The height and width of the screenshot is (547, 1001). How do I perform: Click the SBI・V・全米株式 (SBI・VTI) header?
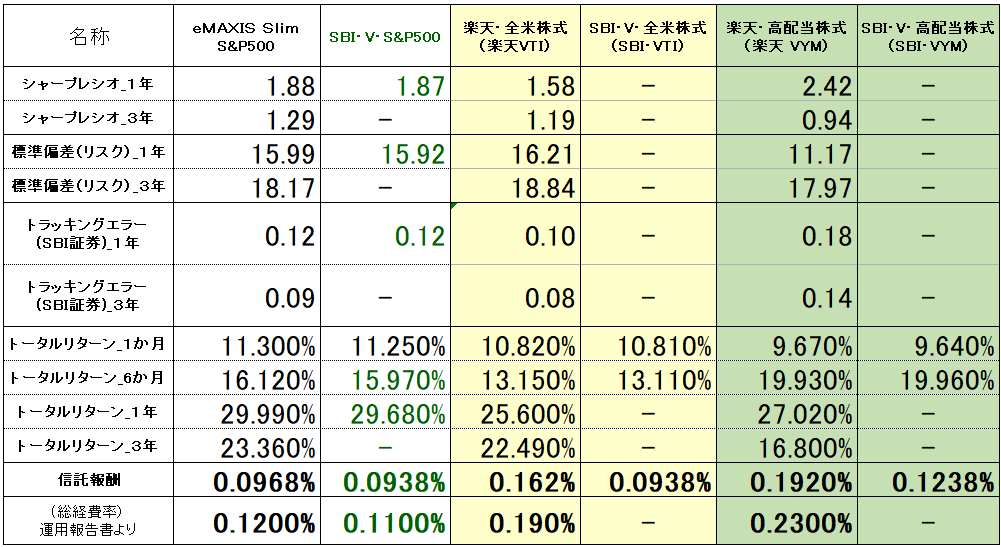(648, 36)
